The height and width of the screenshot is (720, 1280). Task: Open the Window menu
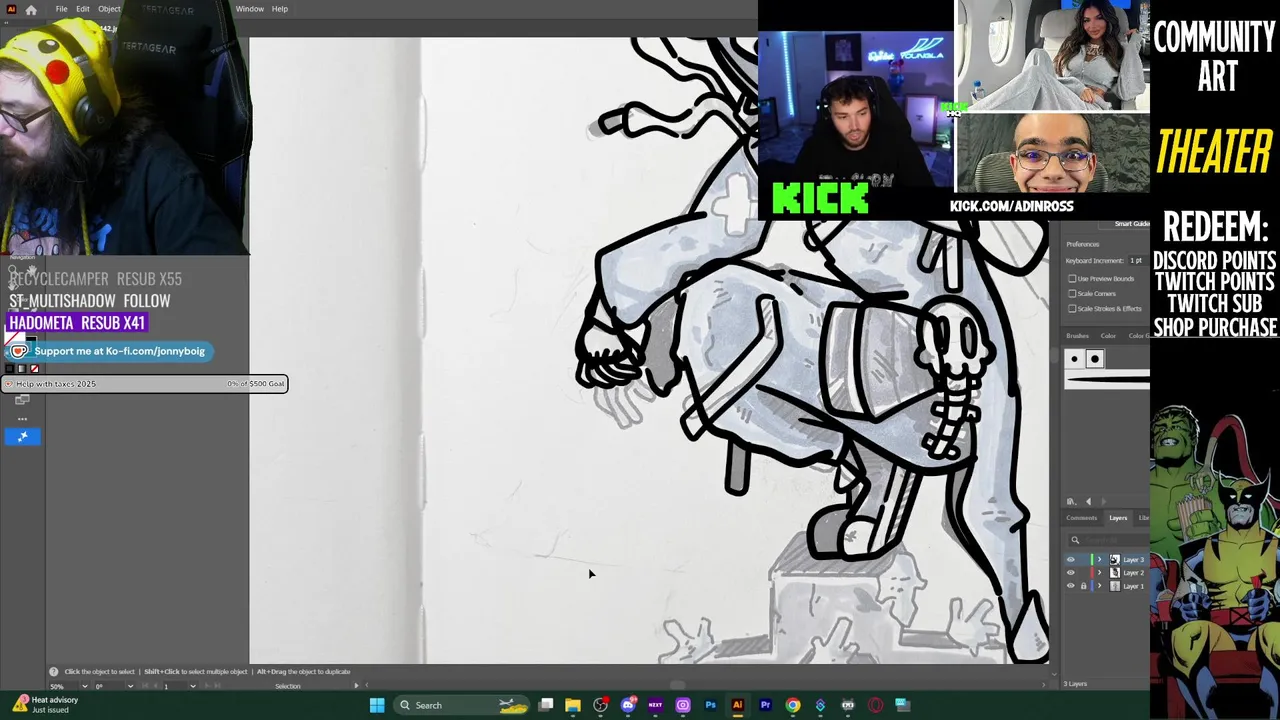click(250, 9)
